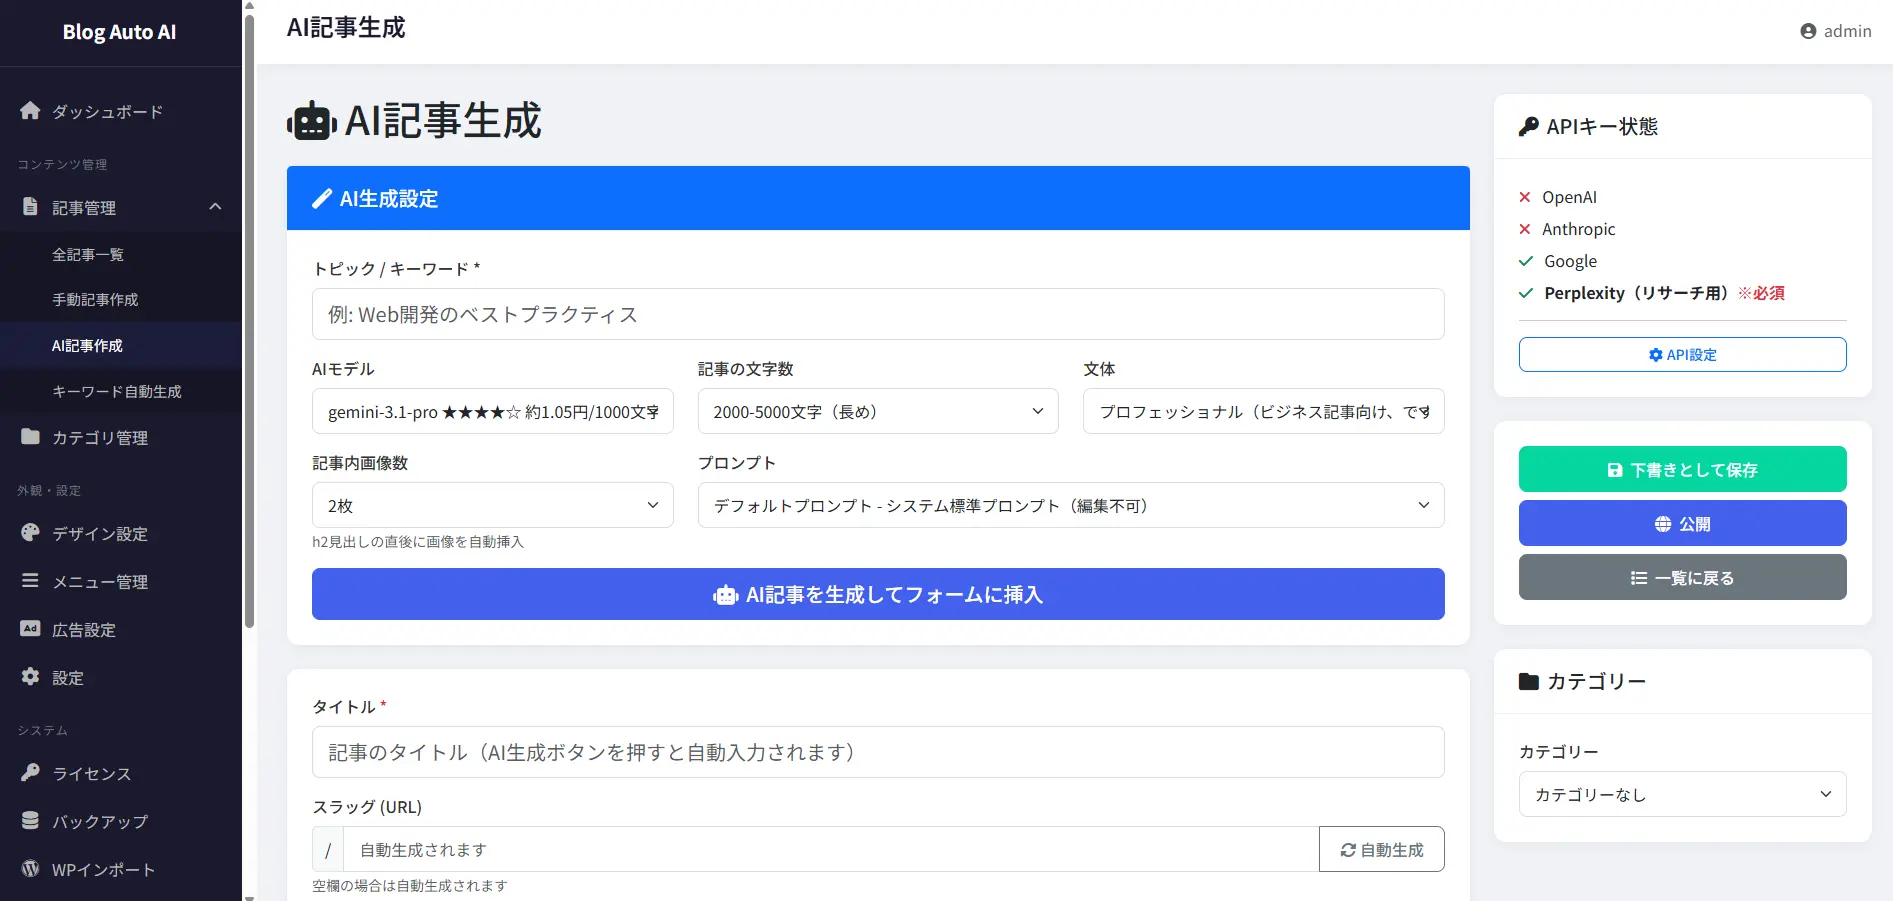
Task: Click the Anthropic API status label
Action: [1578, 229]
